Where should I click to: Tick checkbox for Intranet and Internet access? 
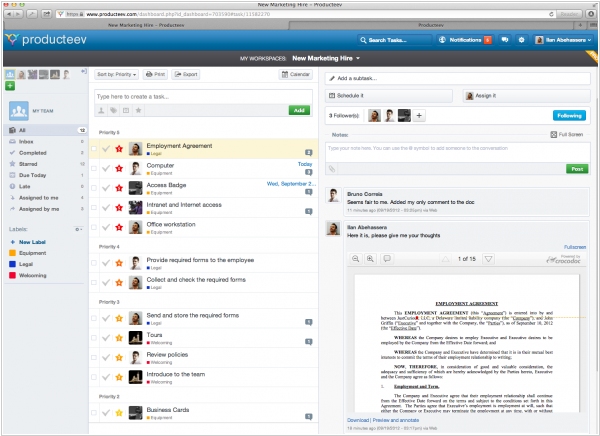point(94,207)
